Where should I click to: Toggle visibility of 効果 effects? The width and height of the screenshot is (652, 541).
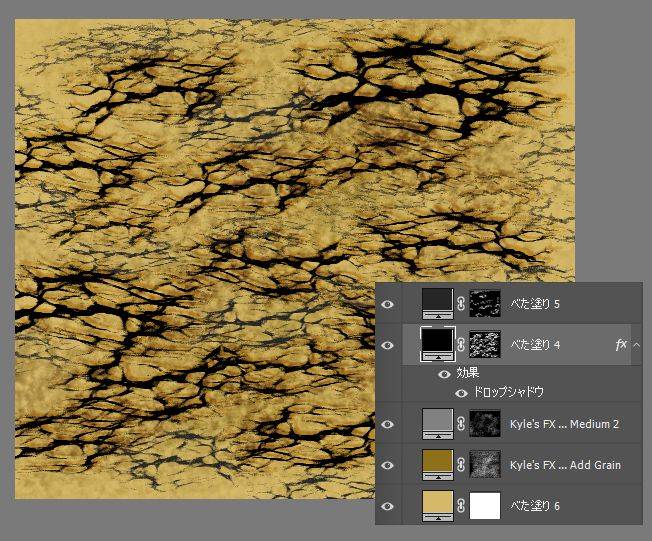(444, 374)
